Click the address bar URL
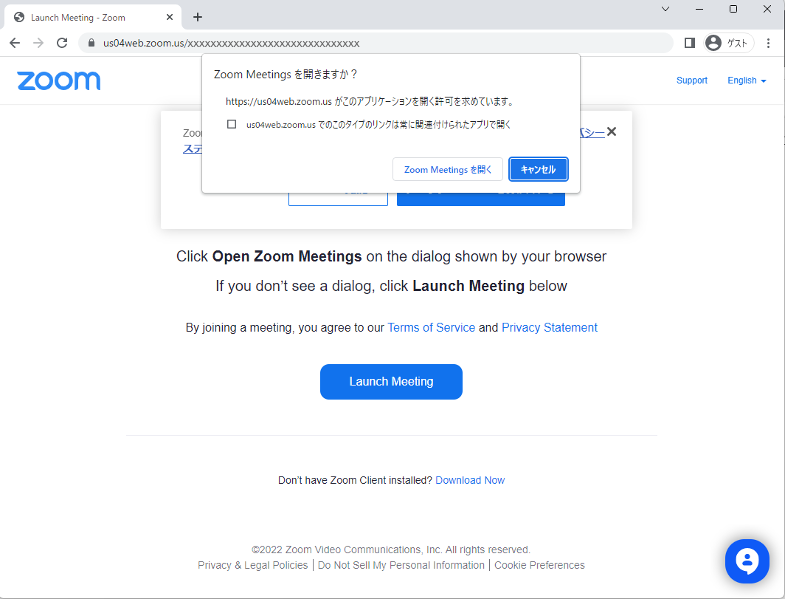Screen dimensions: 785x599 click(231, 43)
